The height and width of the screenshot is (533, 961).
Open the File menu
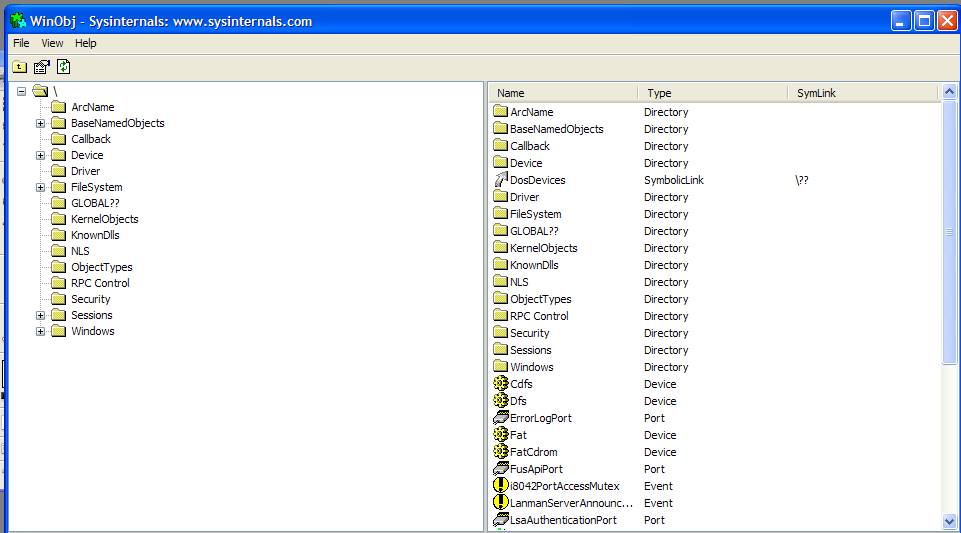[x=21, y=43]
